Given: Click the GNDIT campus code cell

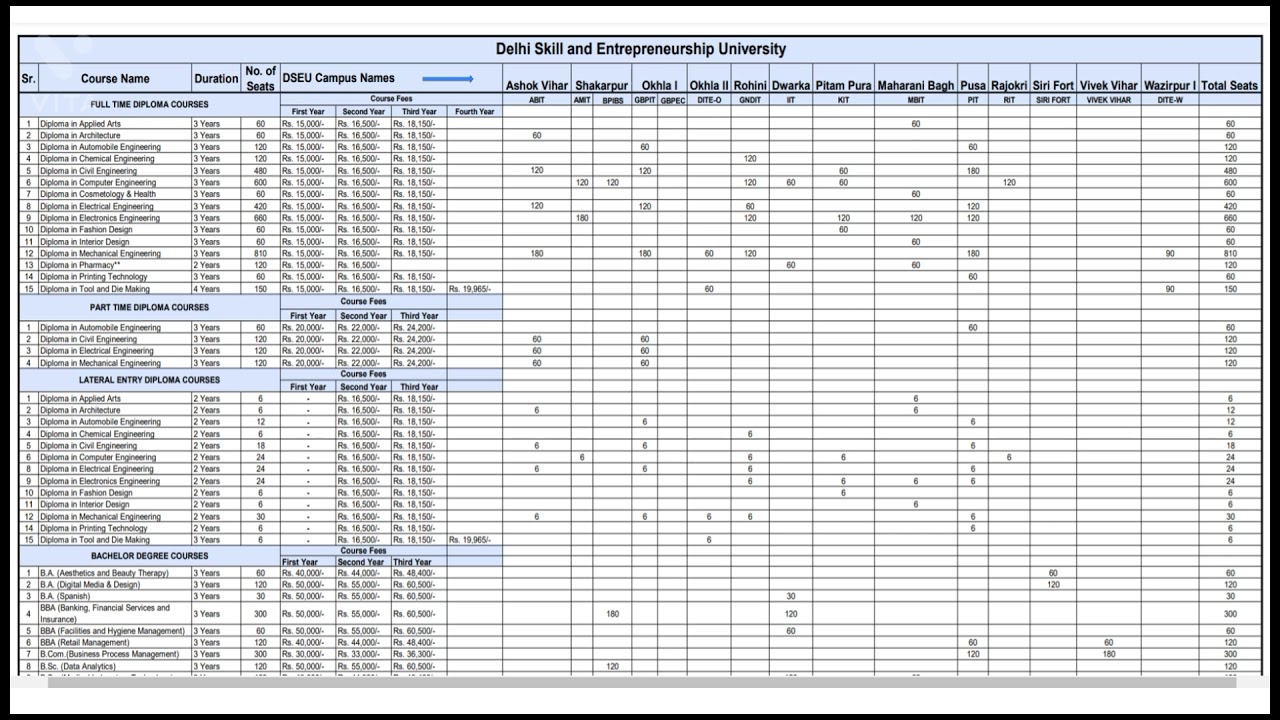Looking at the screenshot, I should (750, 100).
